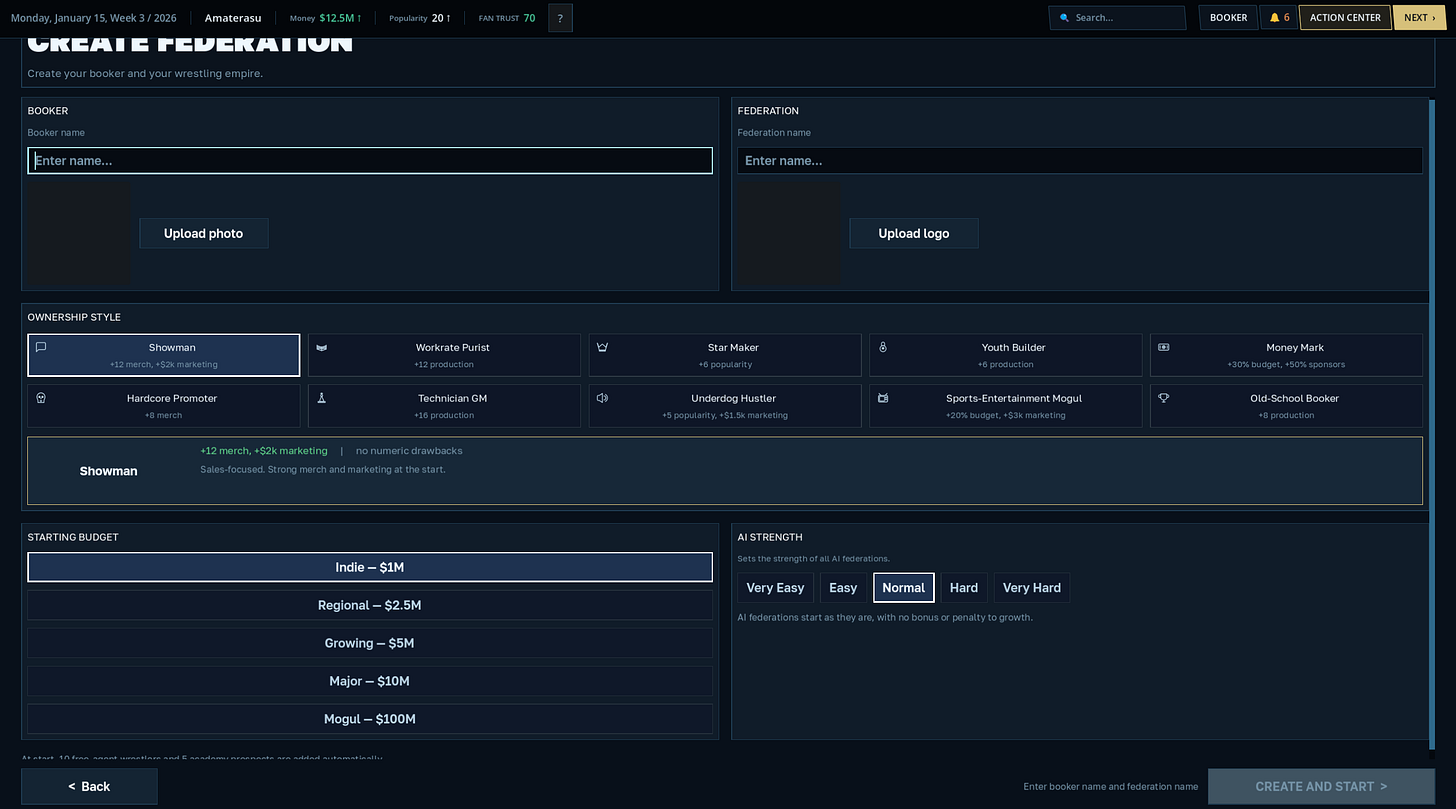Image resolution: width=1456 pixels, height=809 pixels.
Task: Select Sports-Entertainment Mogul style
Action: pyautogui.click(x=1006, y=406)
